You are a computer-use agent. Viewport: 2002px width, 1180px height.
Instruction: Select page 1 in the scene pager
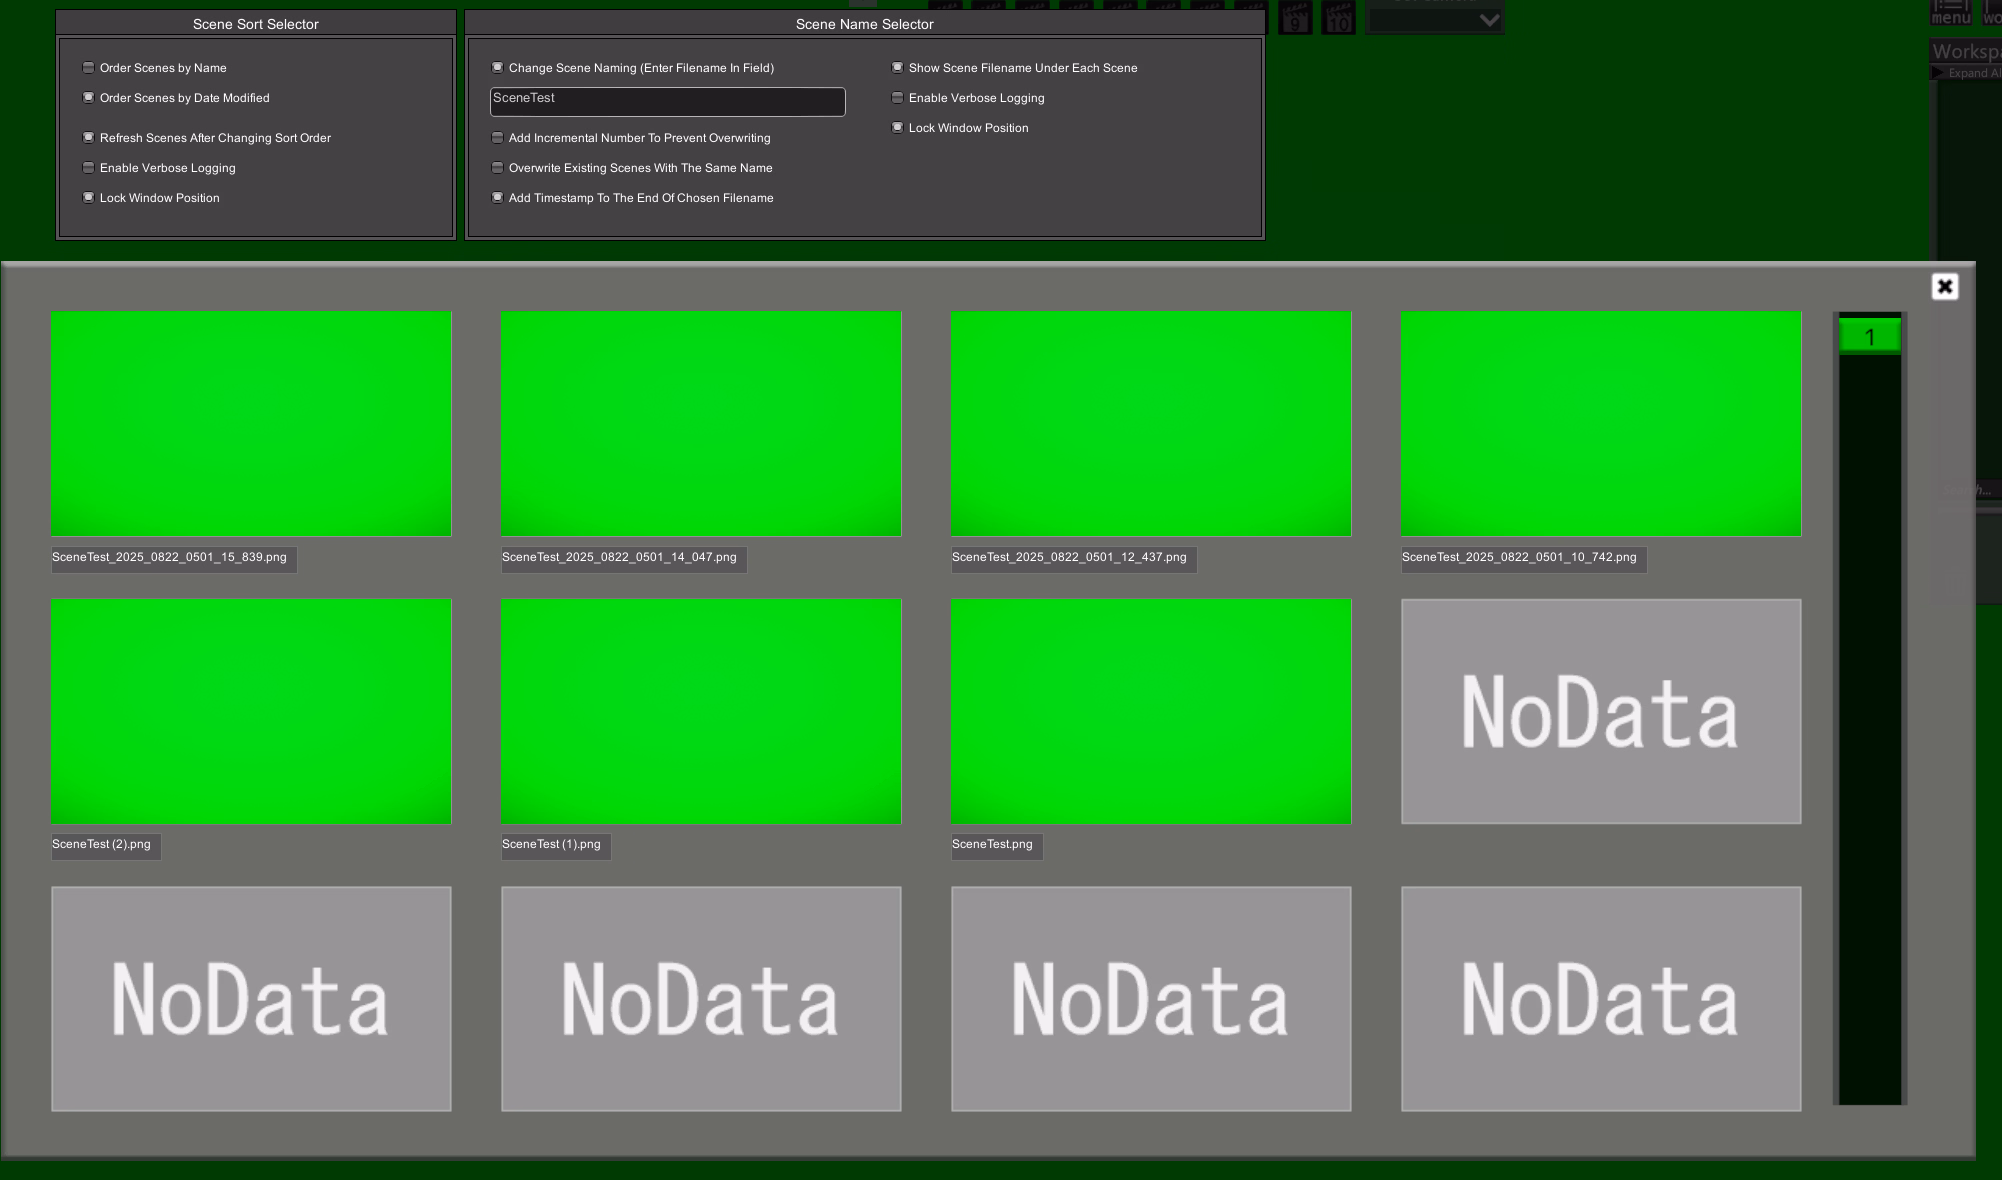point(1869,337)
